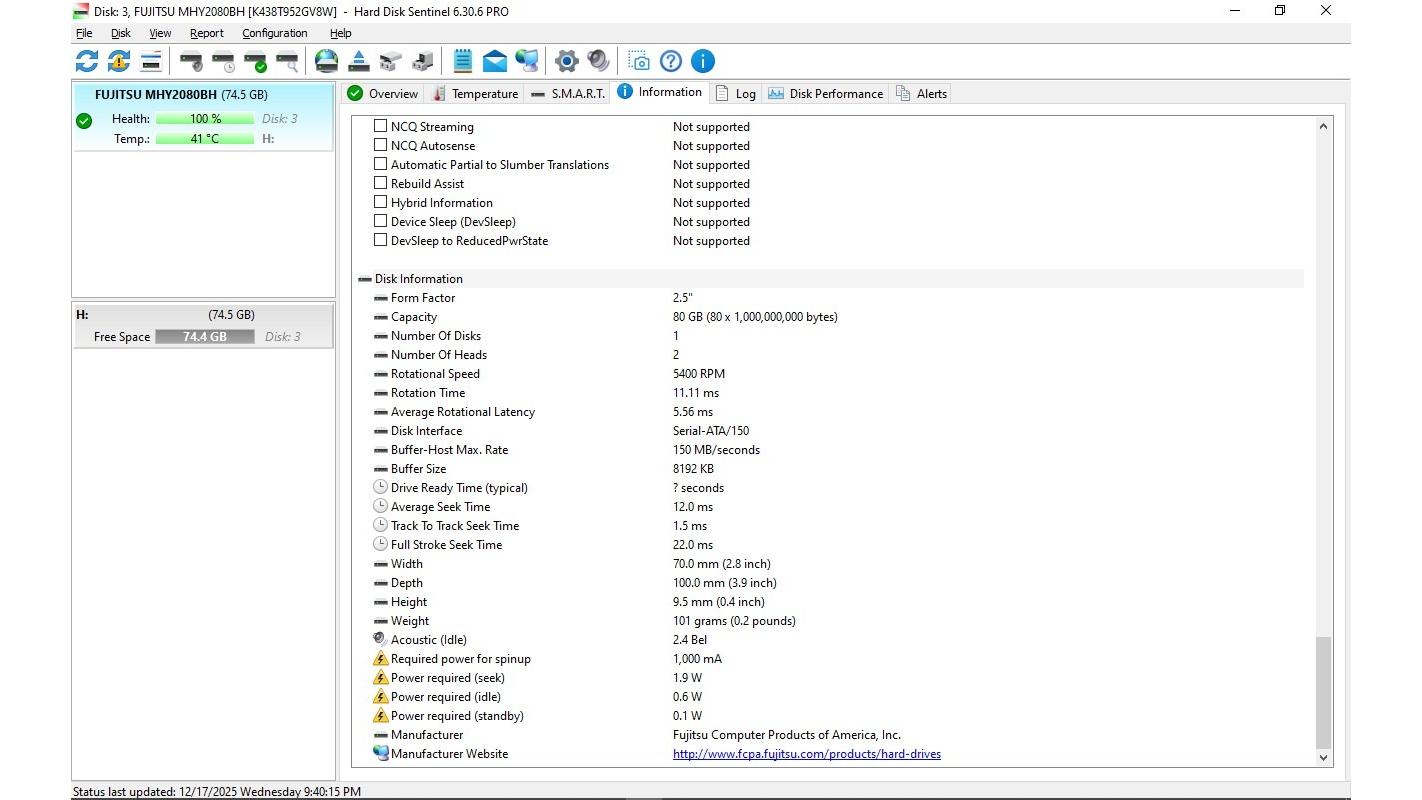Open help with the question mark icon

coord(671,61)
